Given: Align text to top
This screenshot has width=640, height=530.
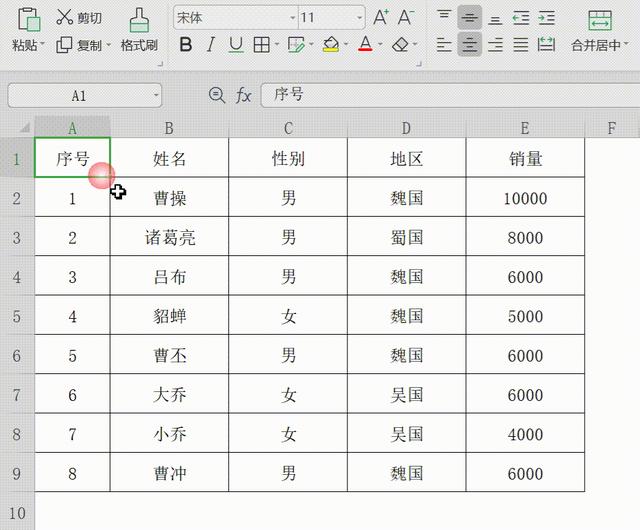Looking at the screenshot, I should (x=444, y=17).
